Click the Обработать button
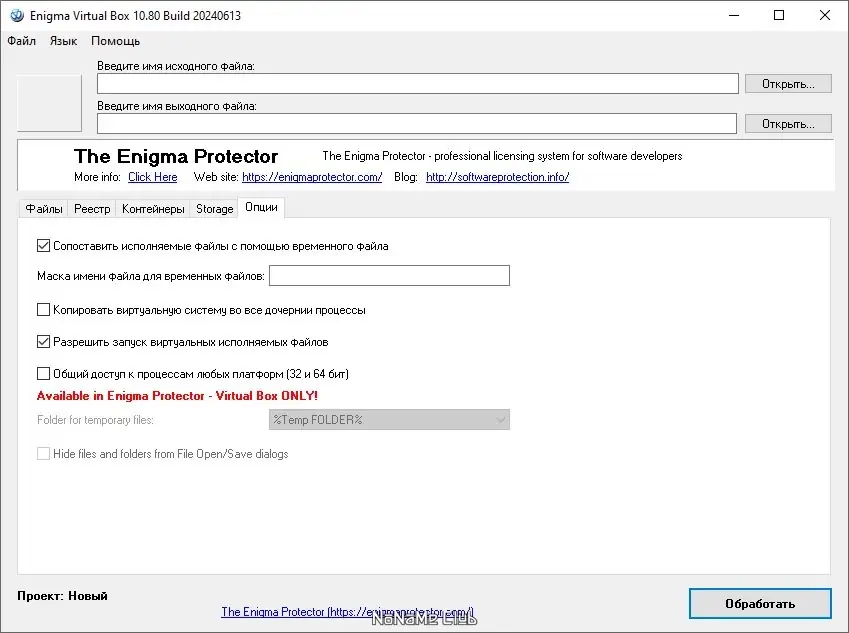Image resolution: width=849 pixels, height=633 pixels. [760, 603]
